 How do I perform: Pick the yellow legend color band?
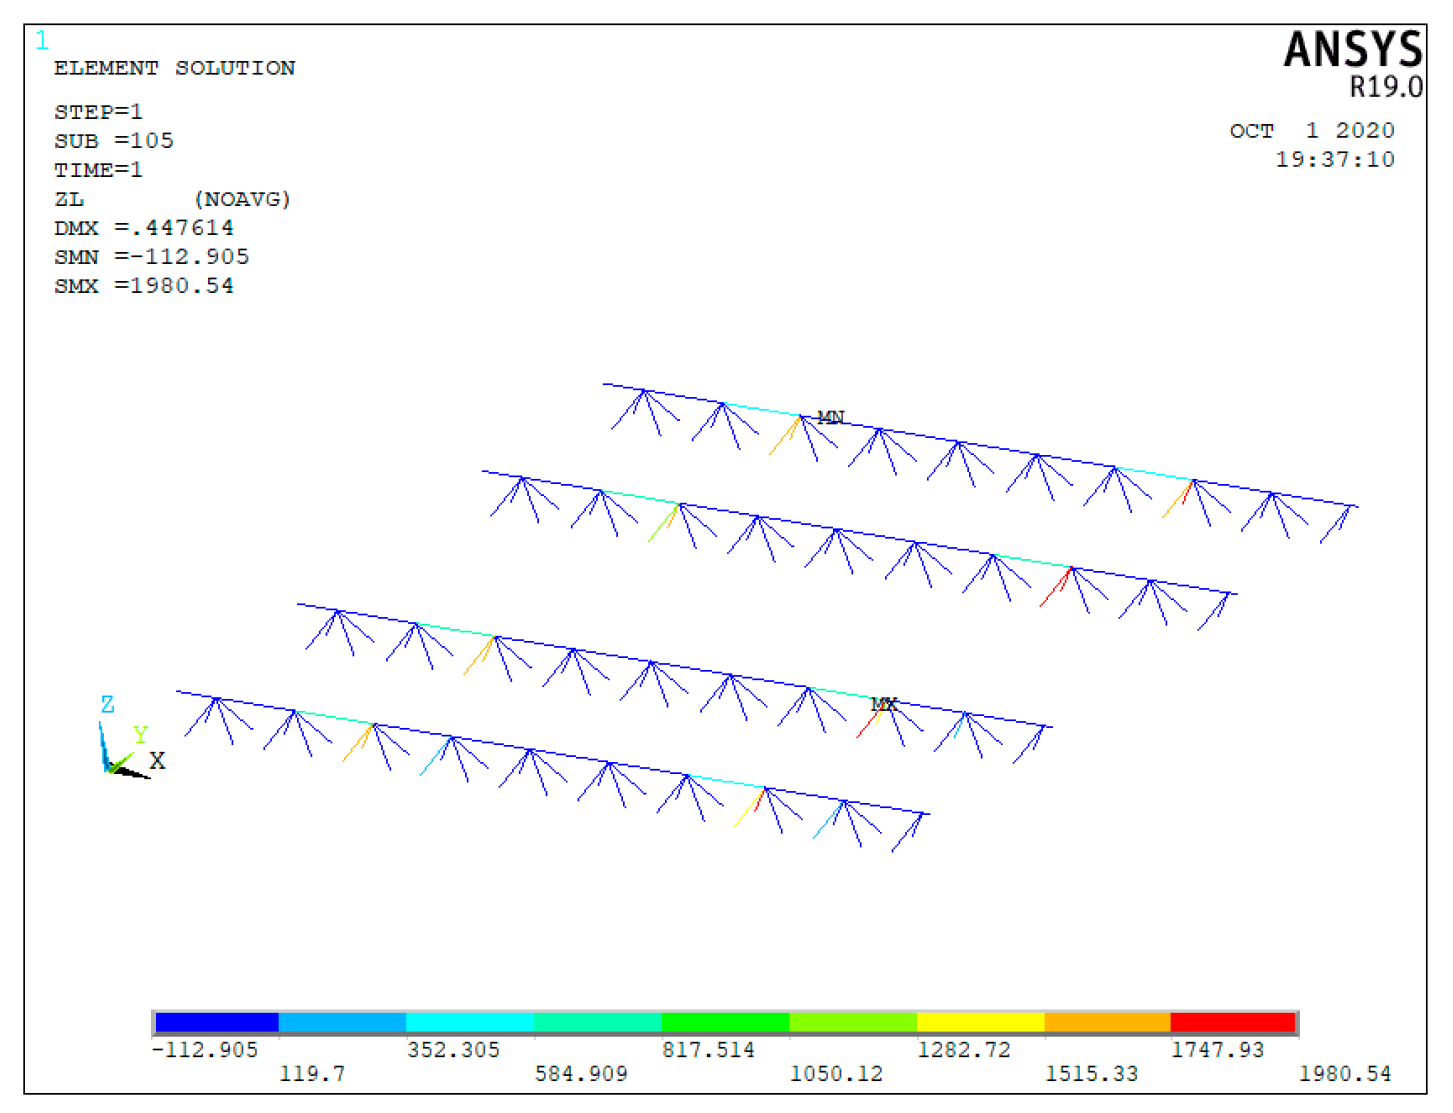(x=980, y=1022)
